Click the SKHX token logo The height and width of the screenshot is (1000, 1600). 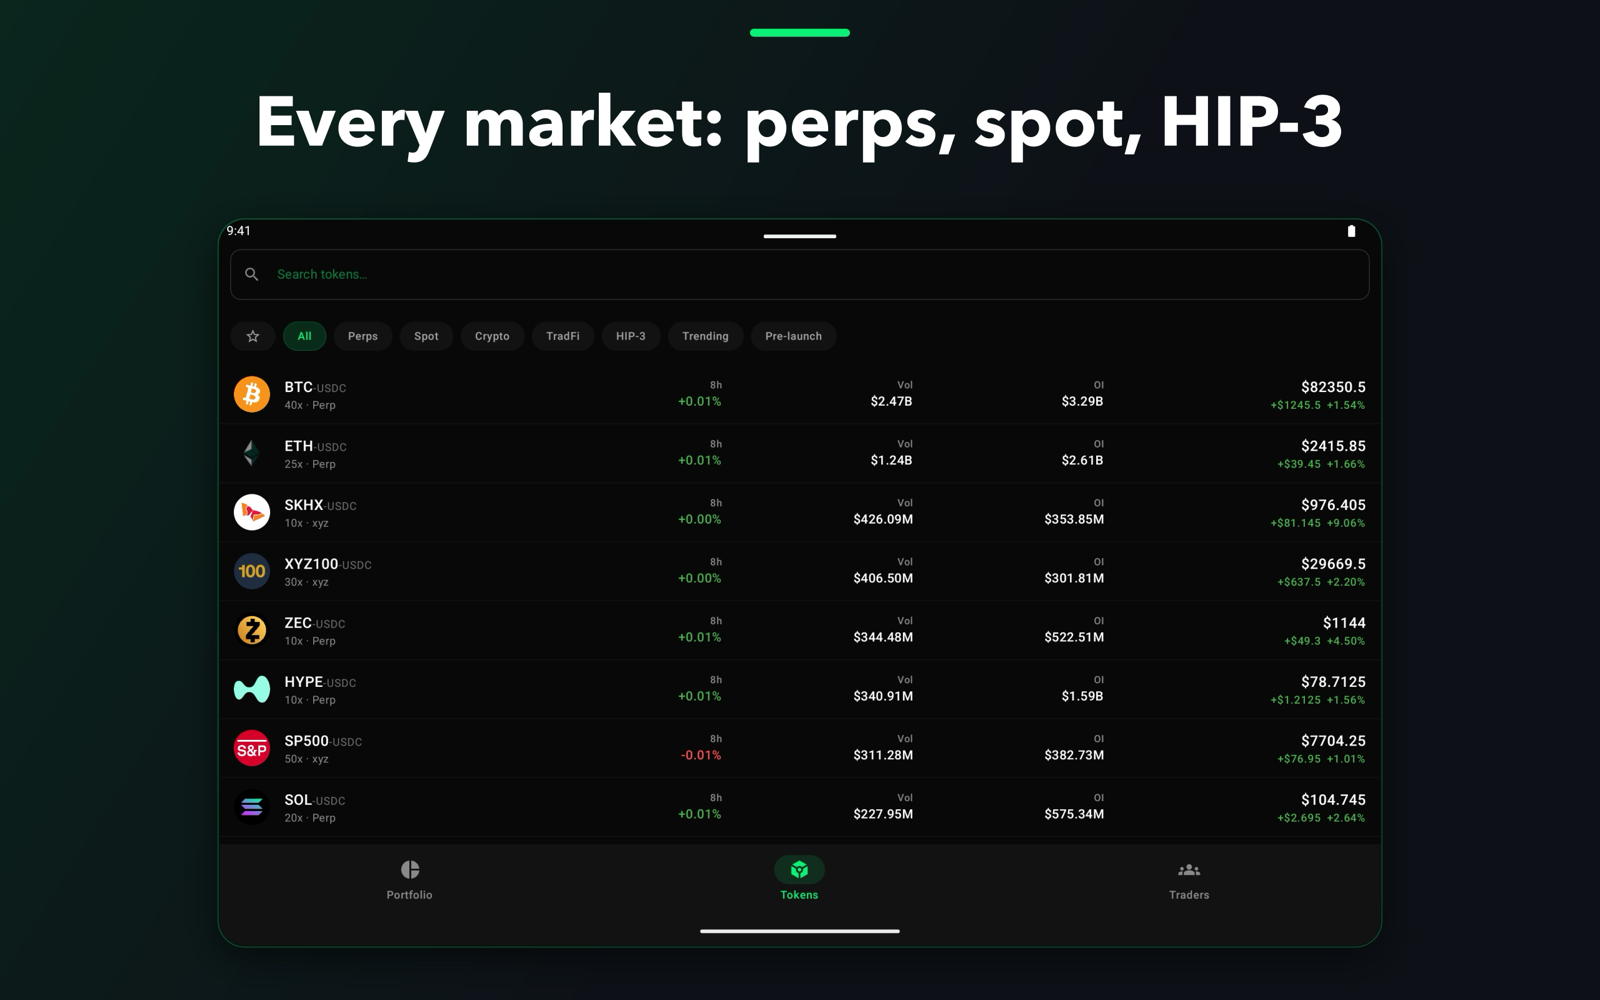(252, 512)
